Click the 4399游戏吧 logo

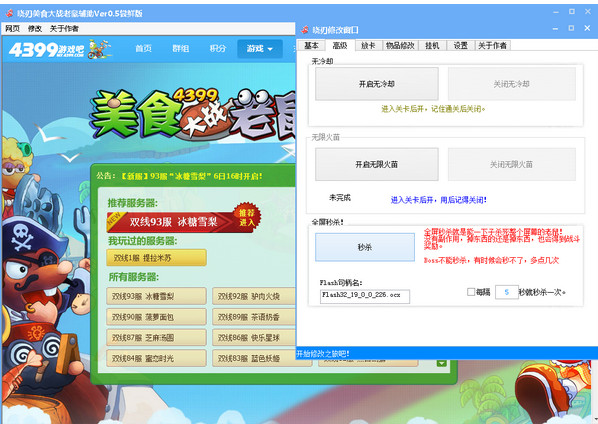click(x=60, y=50)
